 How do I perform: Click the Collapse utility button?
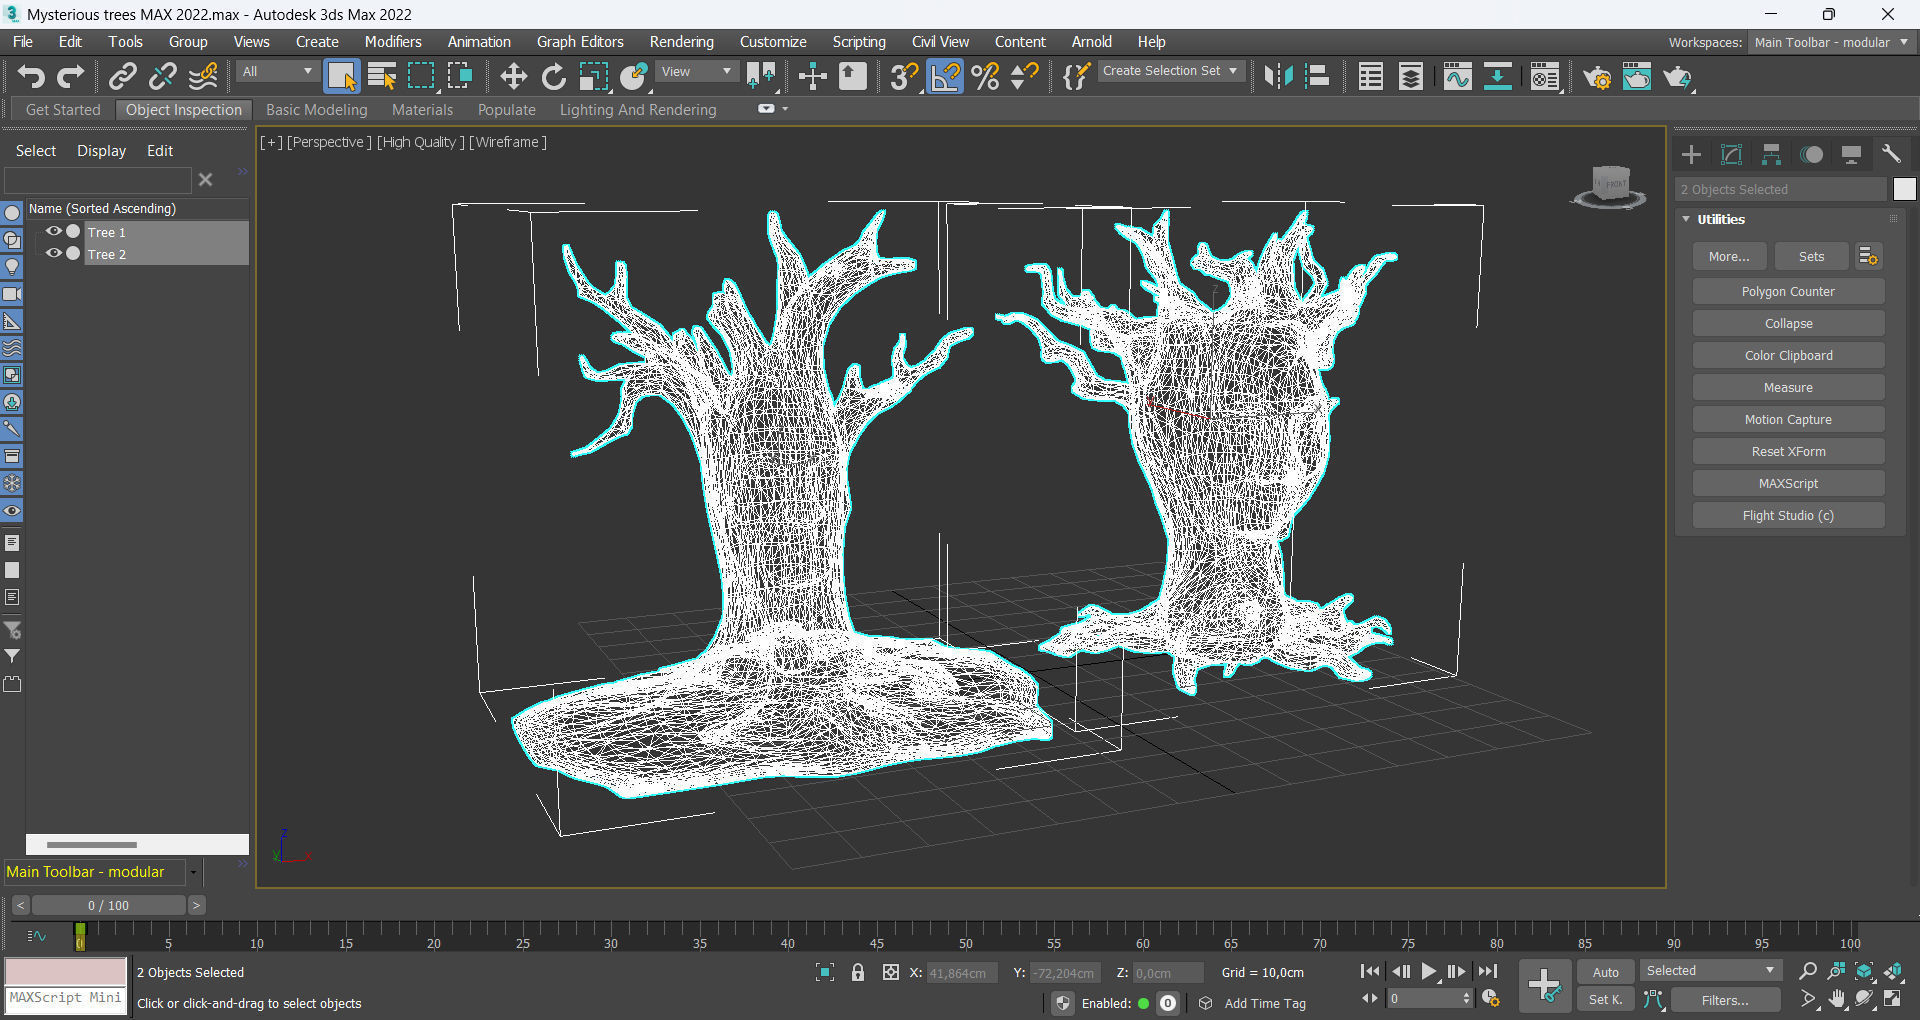point(1788,324)
